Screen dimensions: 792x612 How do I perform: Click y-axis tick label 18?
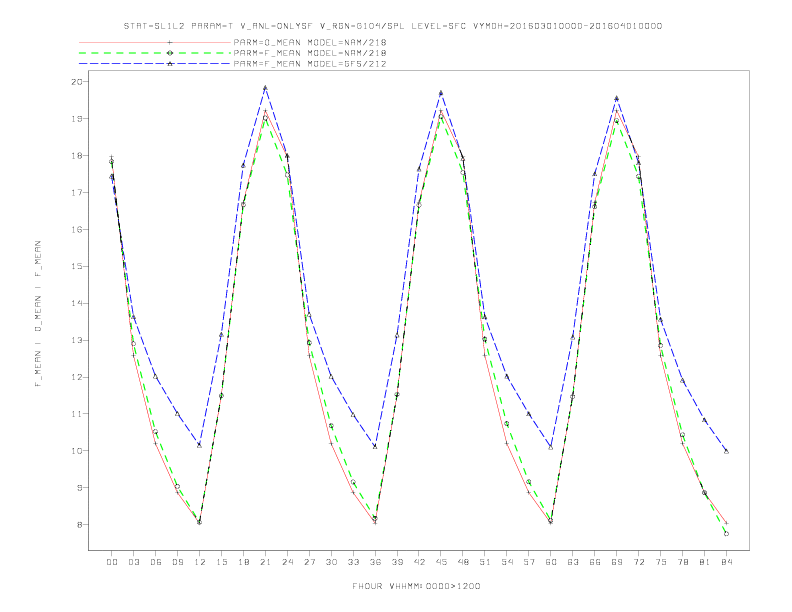tap(78, 156)
